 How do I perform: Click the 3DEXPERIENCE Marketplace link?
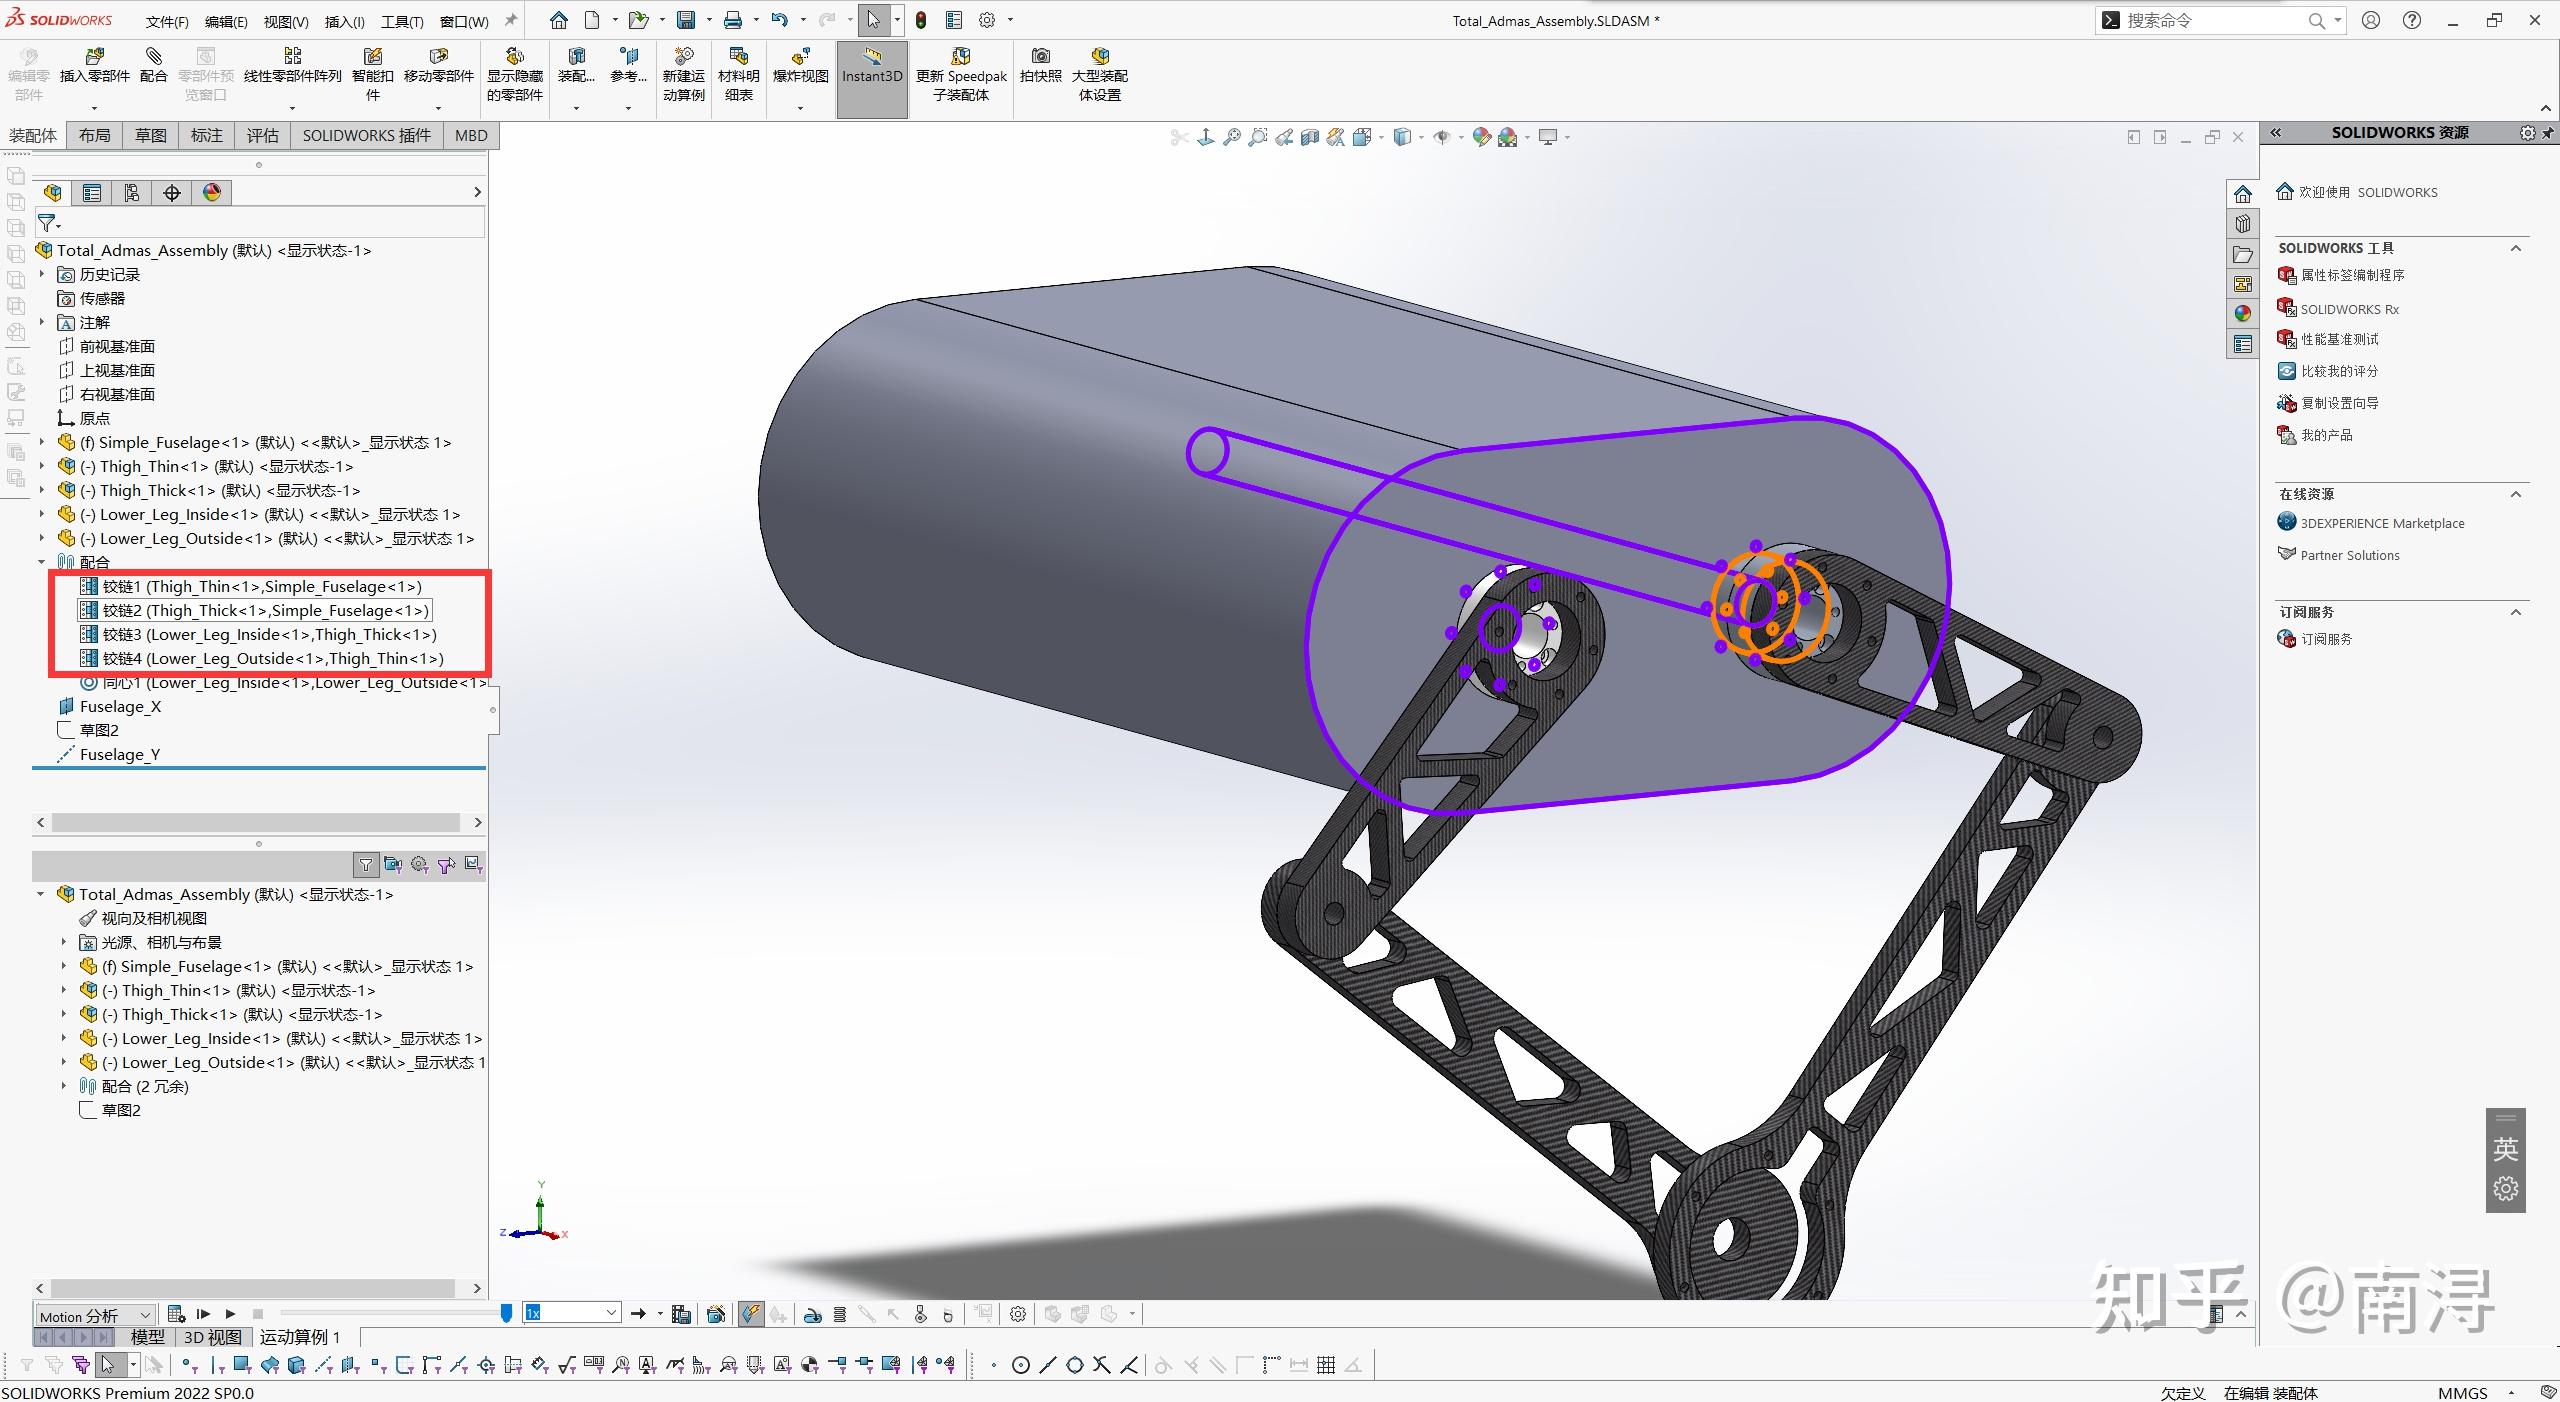click(2381, 522)
